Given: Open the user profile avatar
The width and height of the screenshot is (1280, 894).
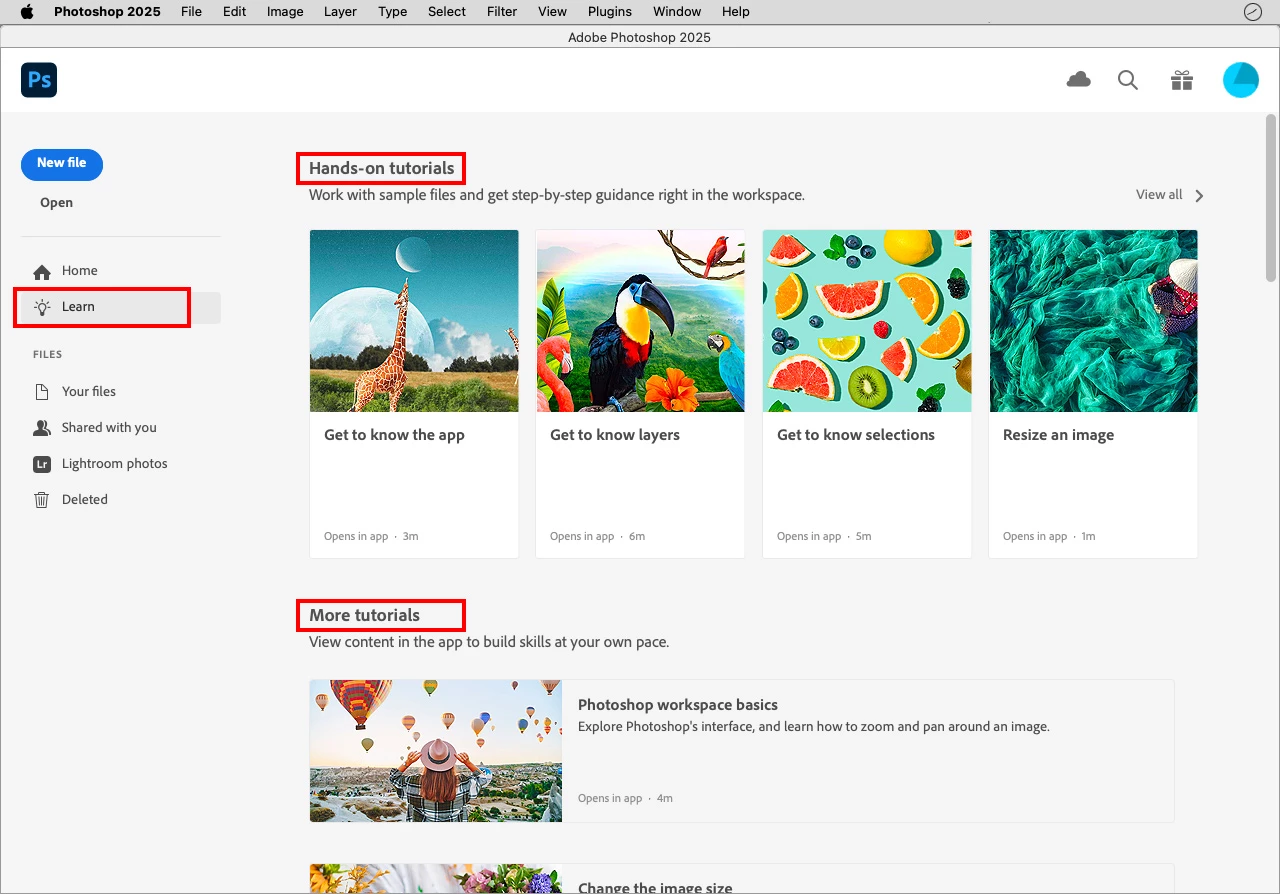Looking at the screenshot, I should [x=1241, y=80].
